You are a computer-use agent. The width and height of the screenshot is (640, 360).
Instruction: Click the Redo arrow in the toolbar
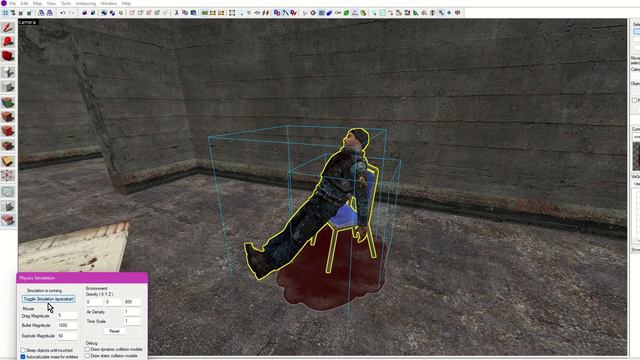click(x=71, y=13)
